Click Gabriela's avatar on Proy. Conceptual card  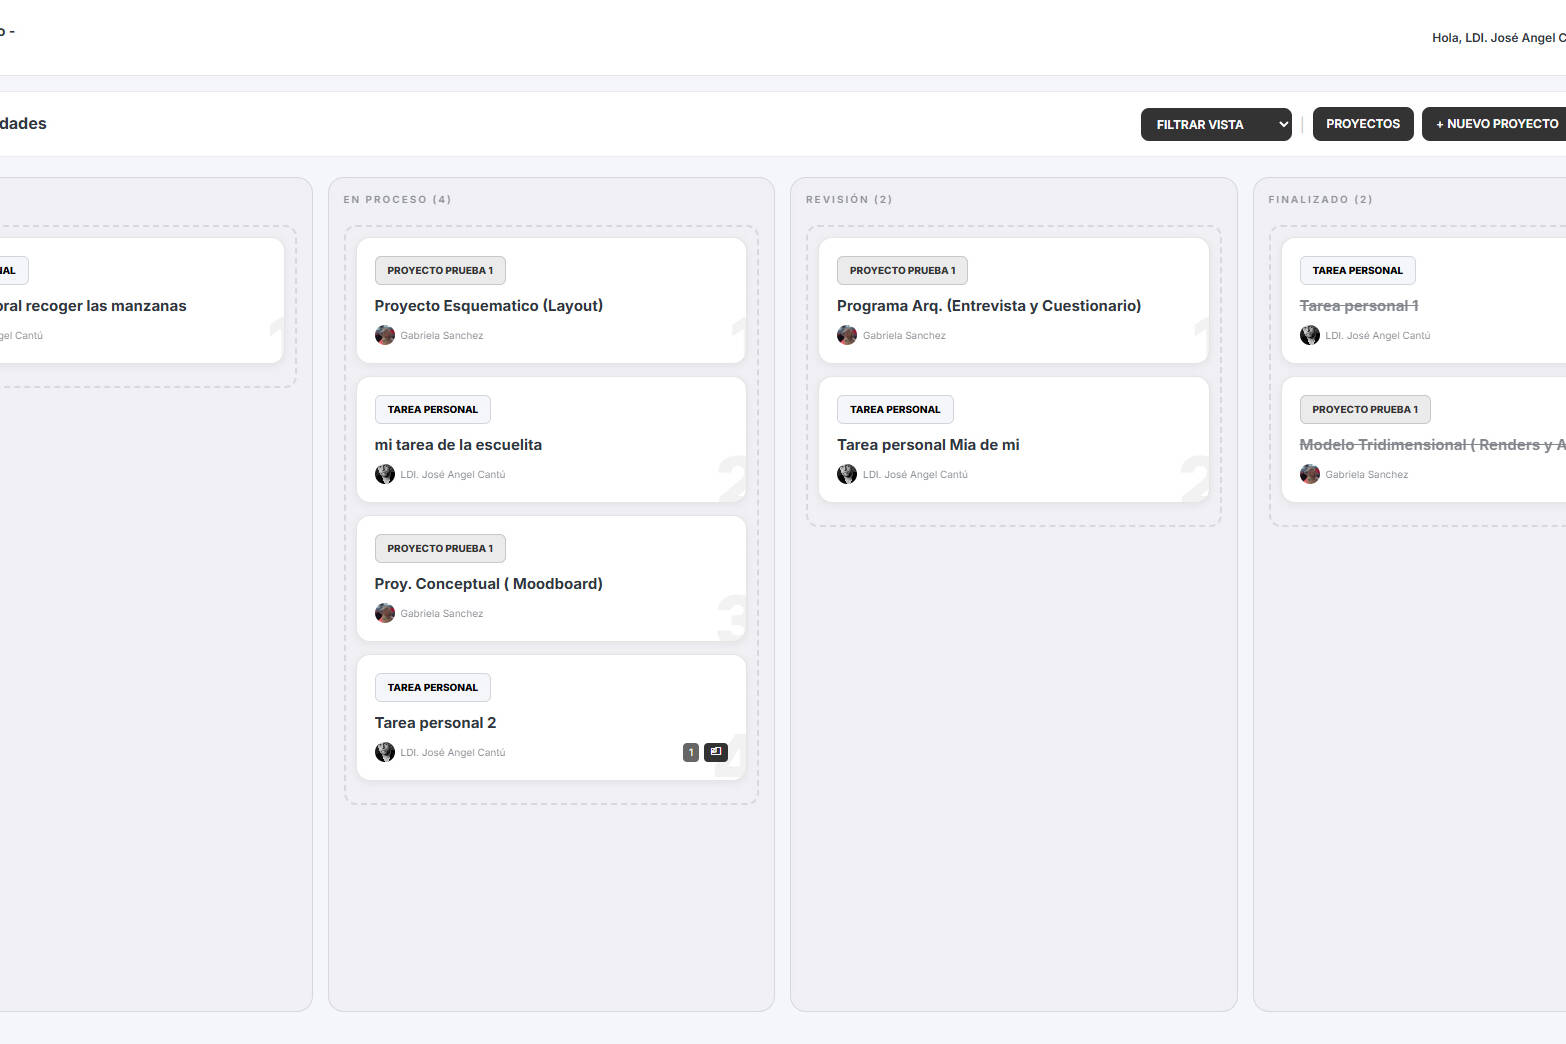click(385, 613)
